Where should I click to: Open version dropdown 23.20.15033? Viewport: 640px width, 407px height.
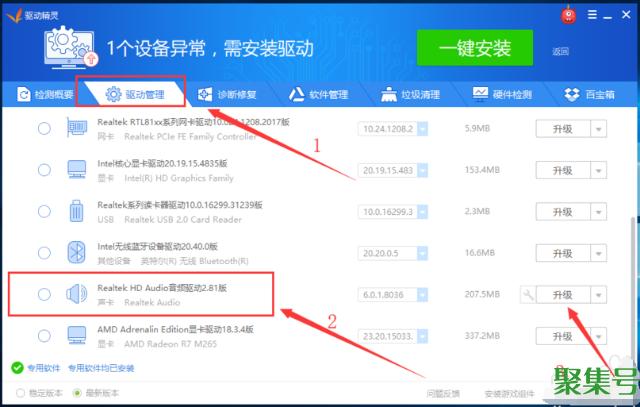point(422,336)
